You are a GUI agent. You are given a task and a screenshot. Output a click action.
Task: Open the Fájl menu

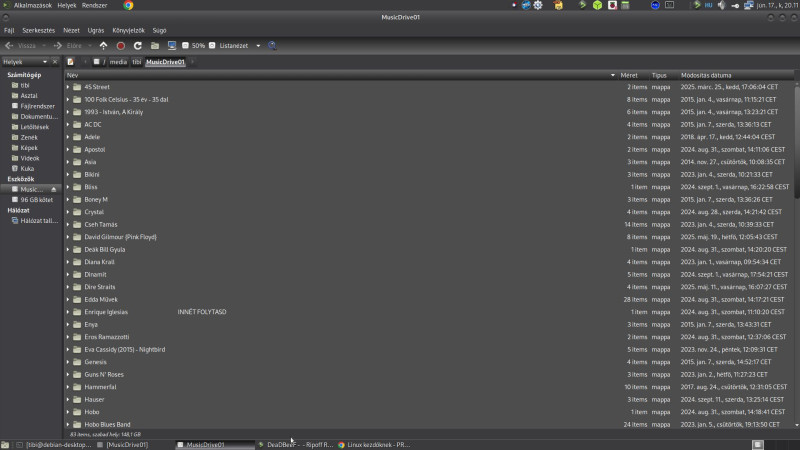coord(9,31)
